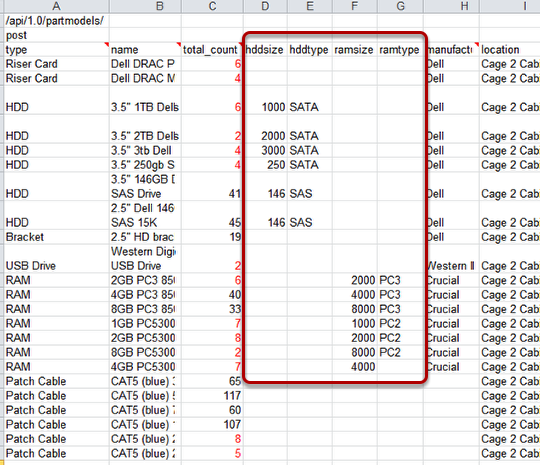Image resolution: width=540 pixels, height=465 pixels.
Task: Select the 'ramtype' header cell
Action: tap(401, 50)
